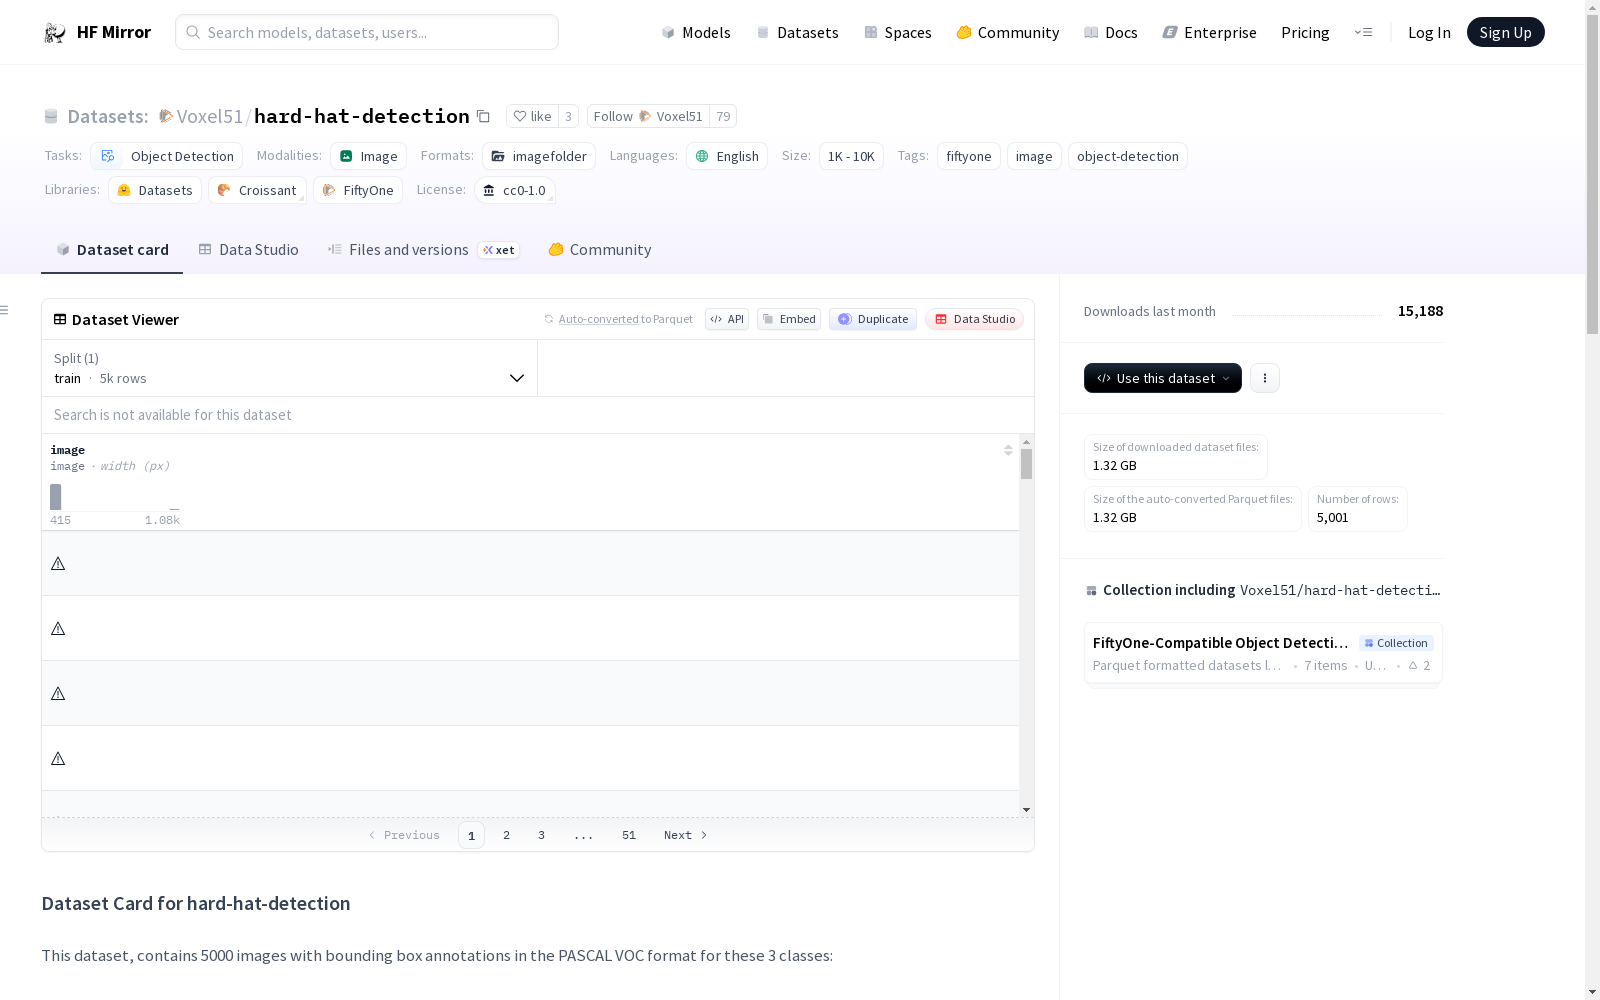The height and width of the screenshot is (1000, 1600).
Task: Open the Use this dataset dropdown
Action: click(x=1163, y=378)
